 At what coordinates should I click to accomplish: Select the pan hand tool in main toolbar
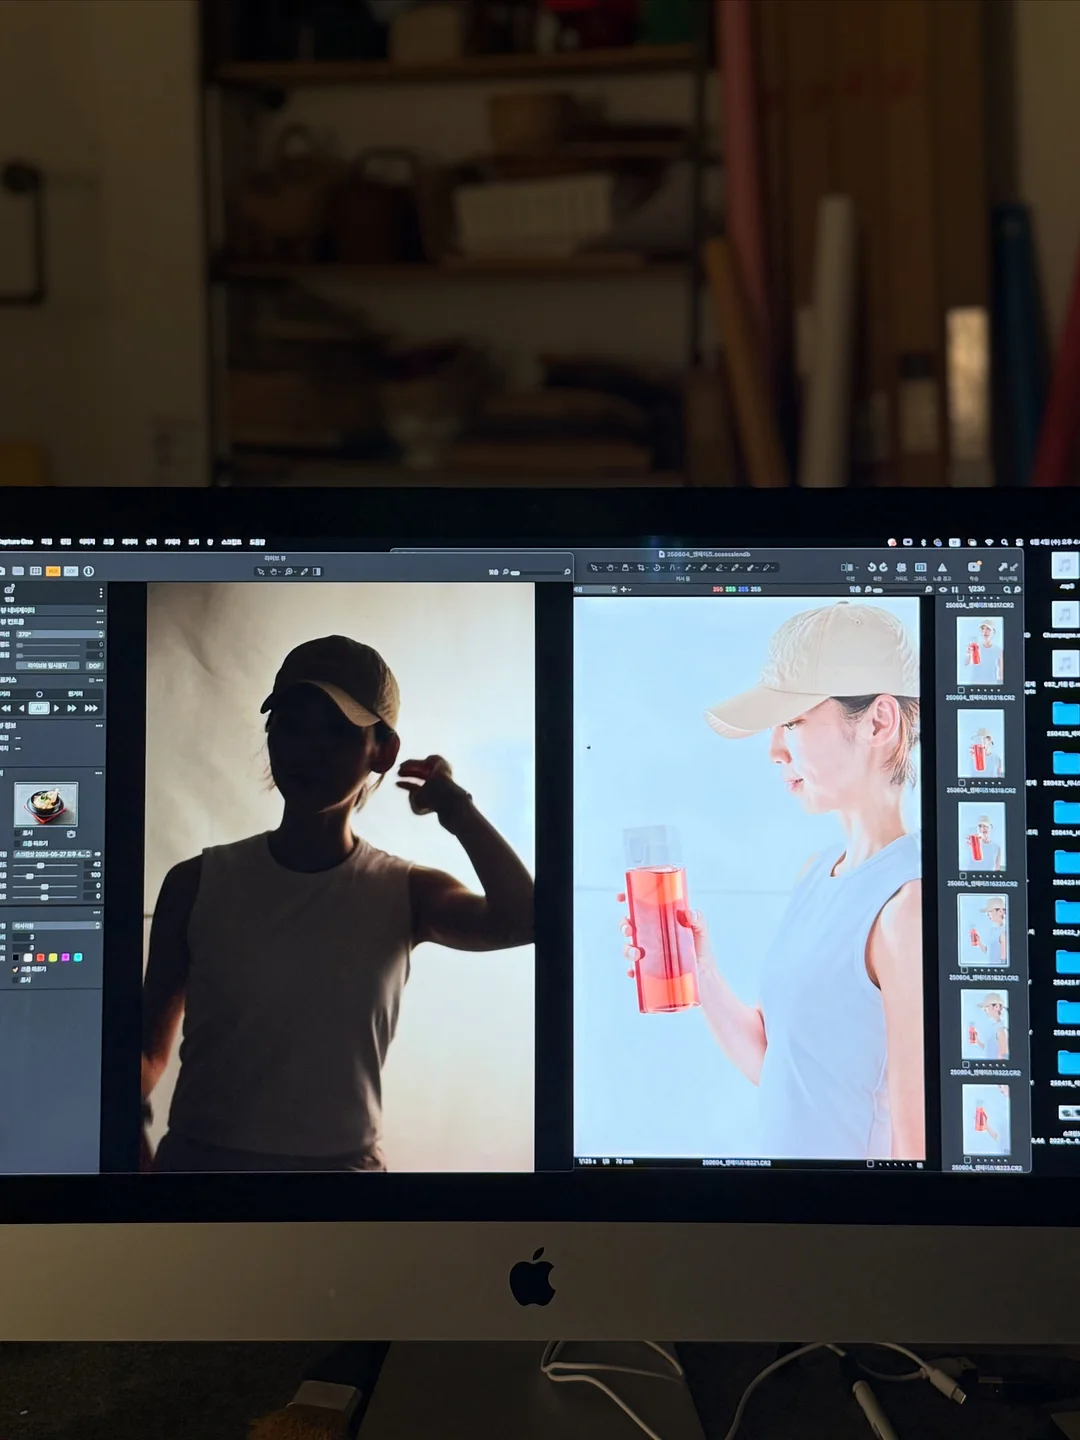(x=610, y=567)
